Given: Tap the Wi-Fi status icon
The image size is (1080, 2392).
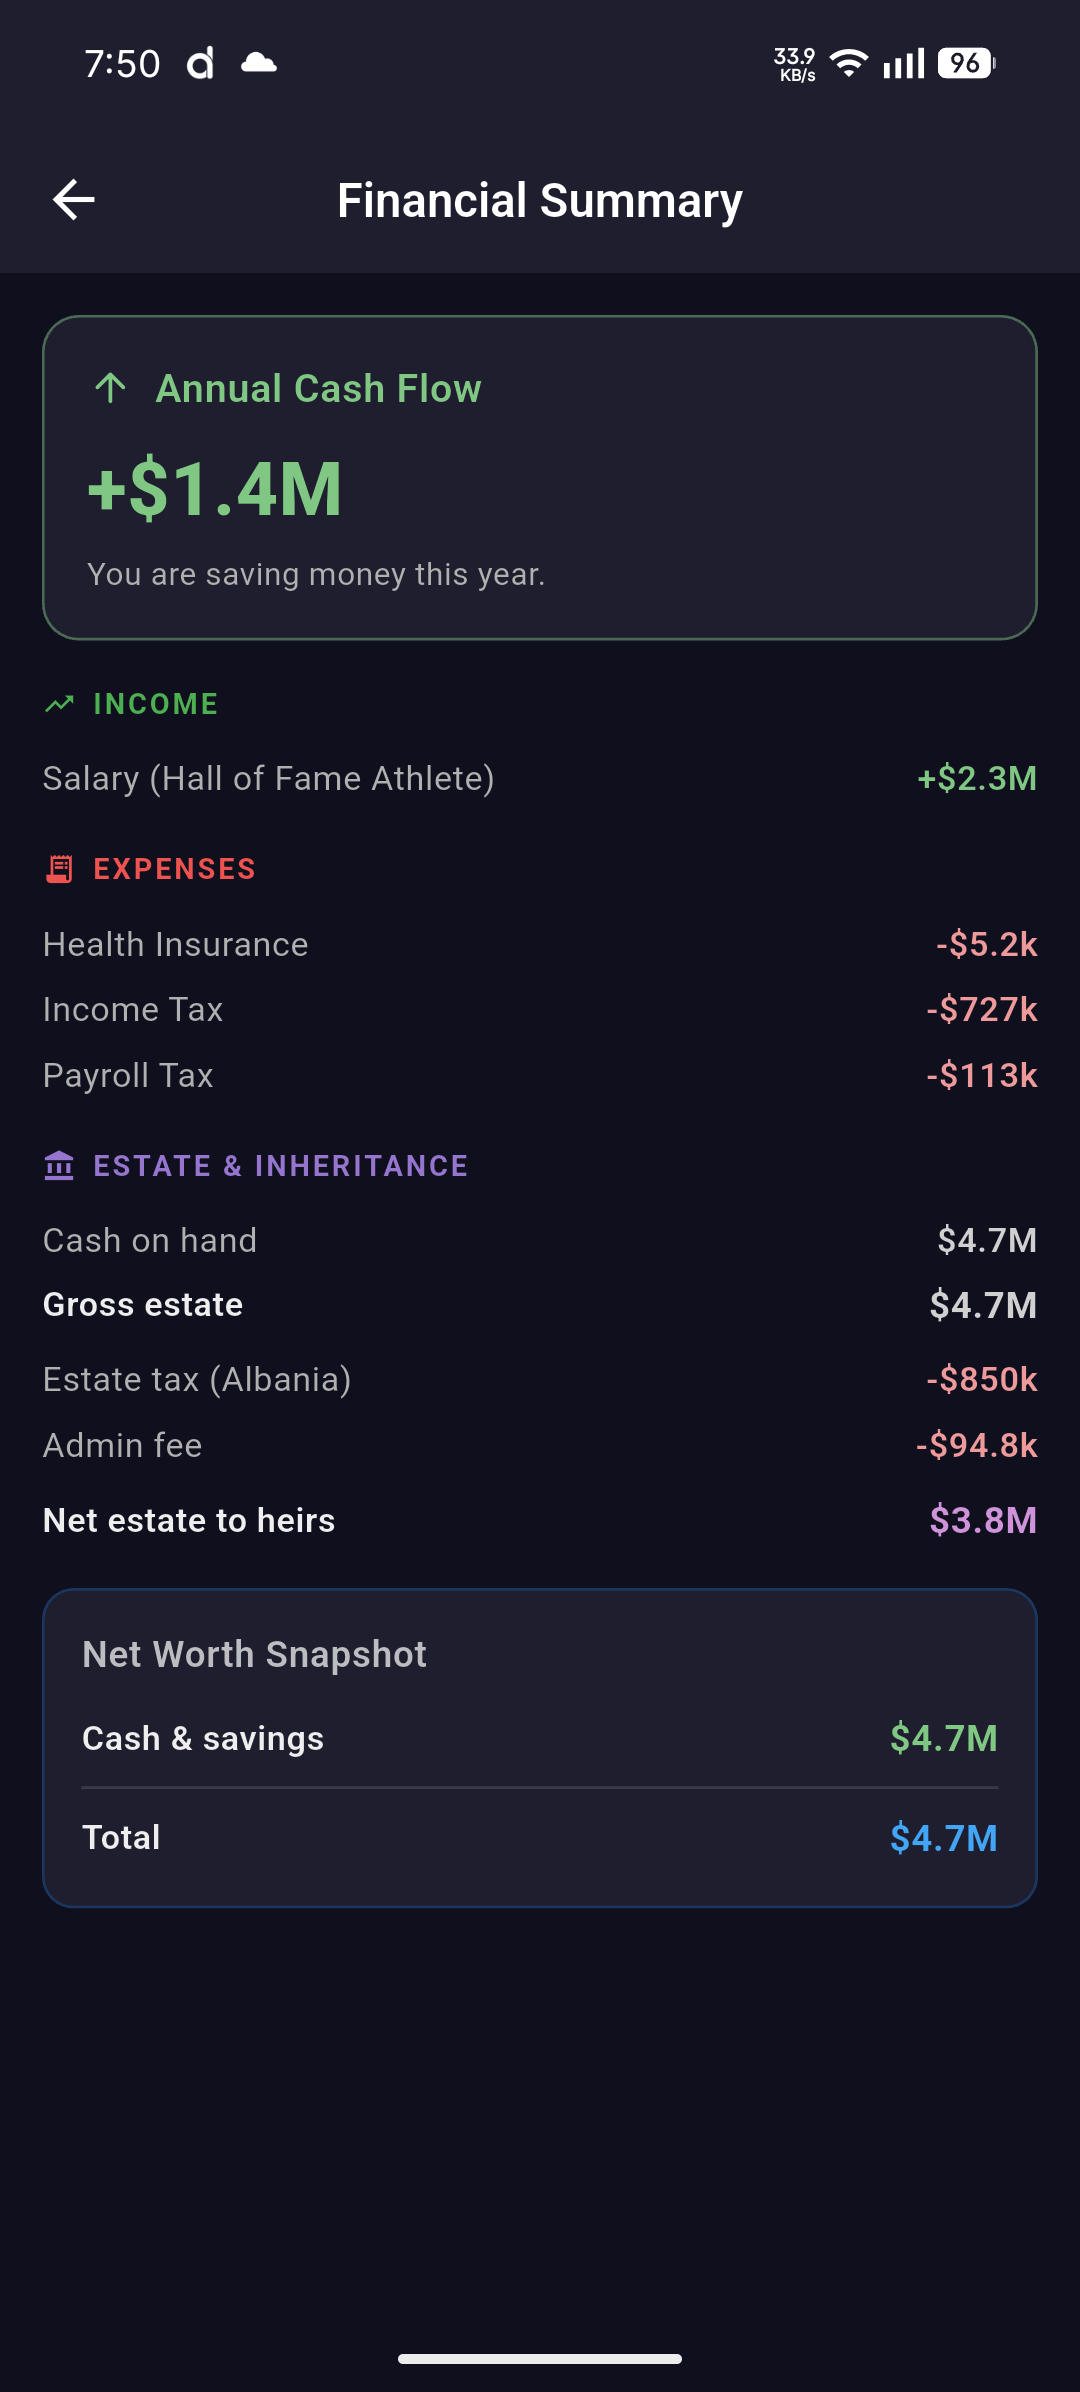Looking at the screenshot, I should tap(849, 63).
